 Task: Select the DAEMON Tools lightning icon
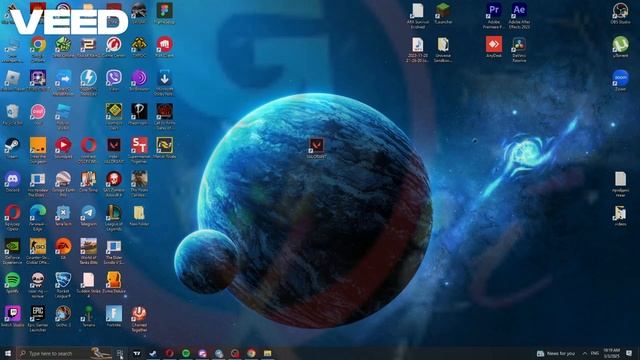89,78
